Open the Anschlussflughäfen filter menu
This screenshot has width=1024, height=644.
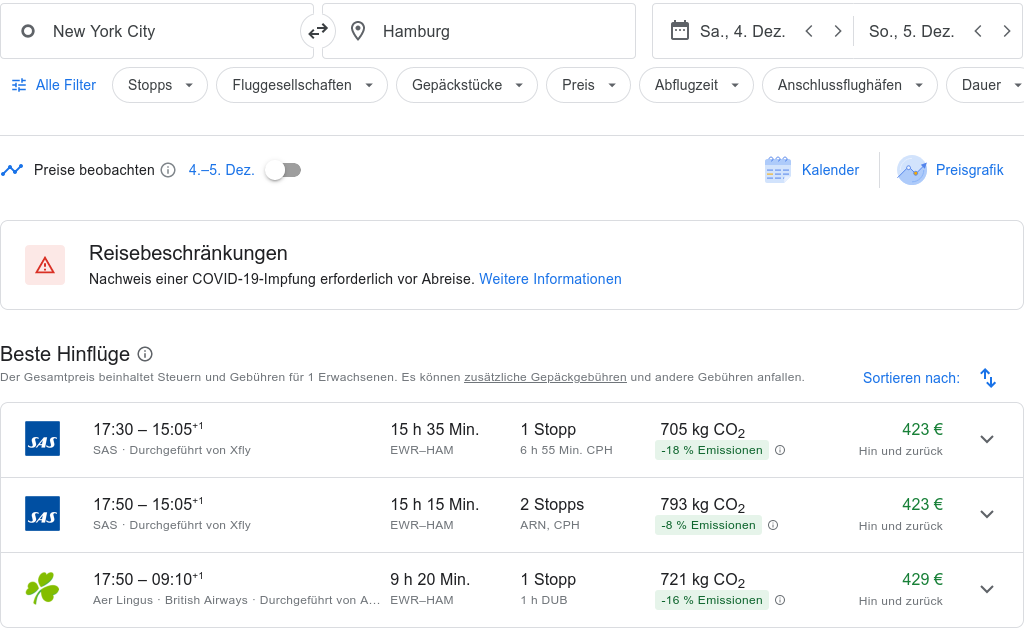pos(849,85)
